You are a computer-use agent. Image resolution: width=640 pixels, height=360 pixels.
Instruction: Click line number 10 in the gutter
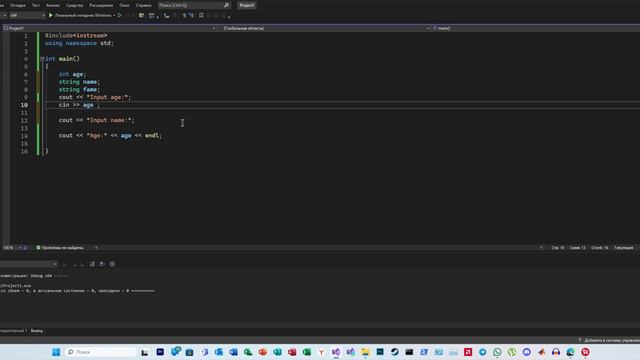pyautogui.click(x=24, y=105)
